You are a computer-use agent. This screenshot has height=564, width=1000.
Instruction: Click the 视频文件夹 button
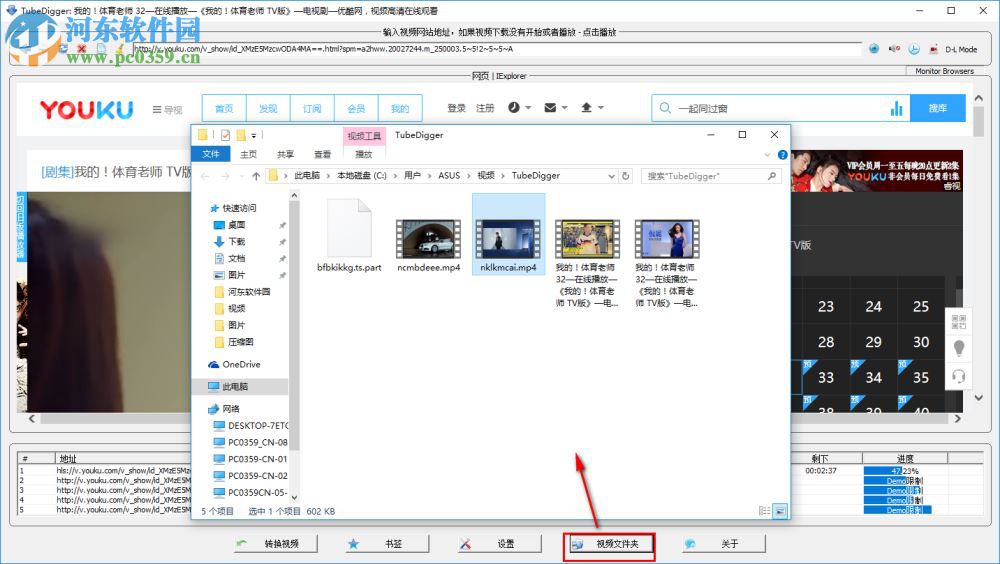[x=610, y=544]
